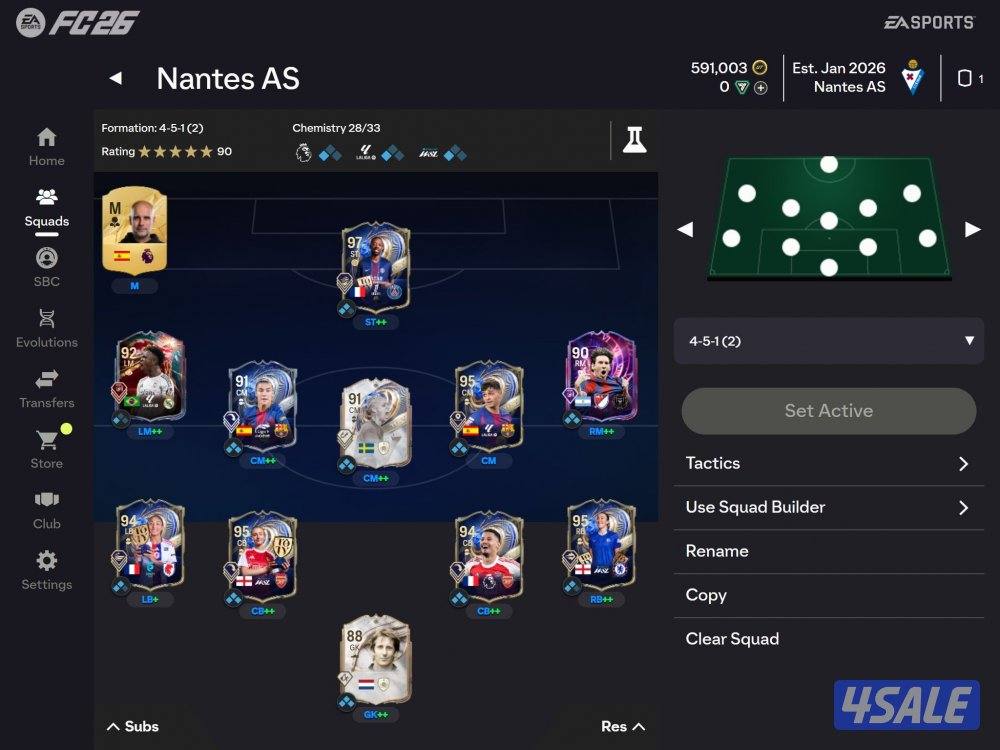Screen dimensions: 1000x750
Task: Expand the Res reserves panel
Action: [623, 726]
